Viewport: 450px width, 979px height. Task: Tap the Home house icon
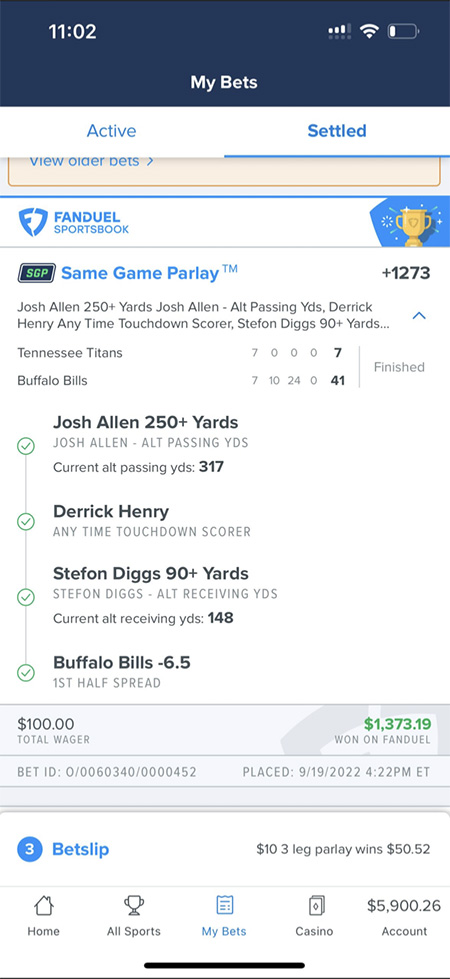tap(44, 905)
